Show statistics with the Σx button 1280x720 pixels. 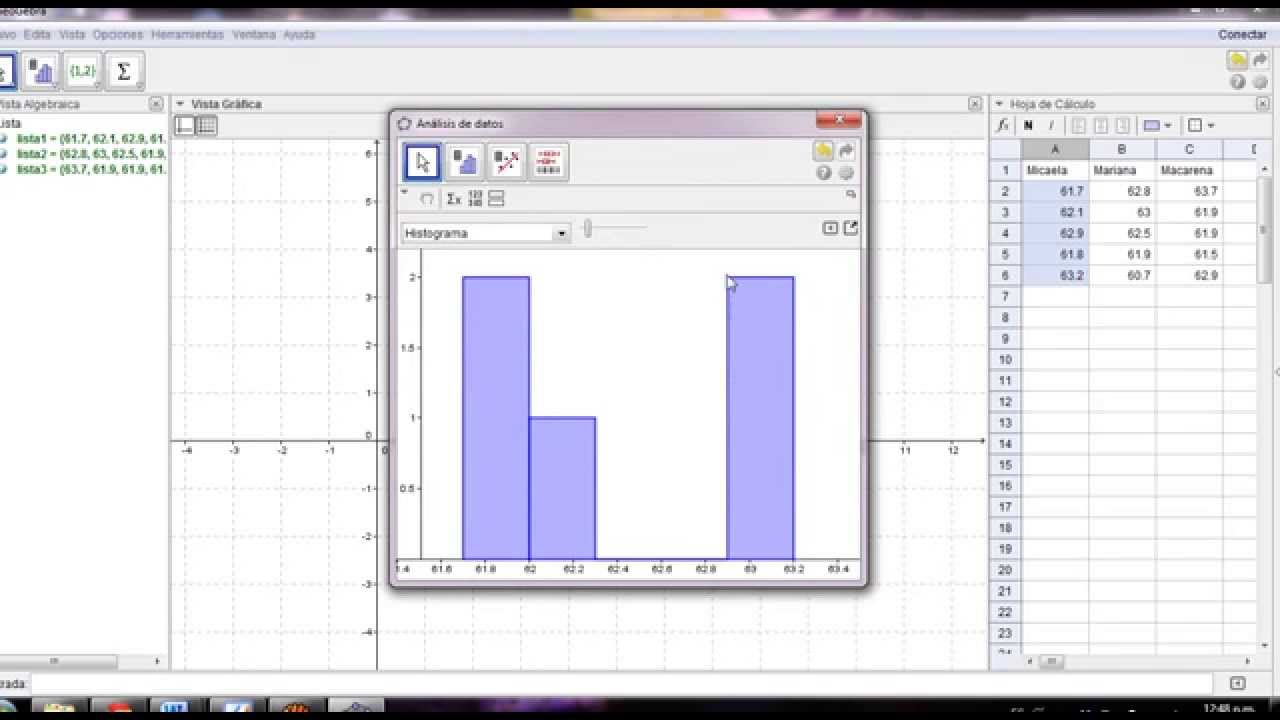pos(454,199)
